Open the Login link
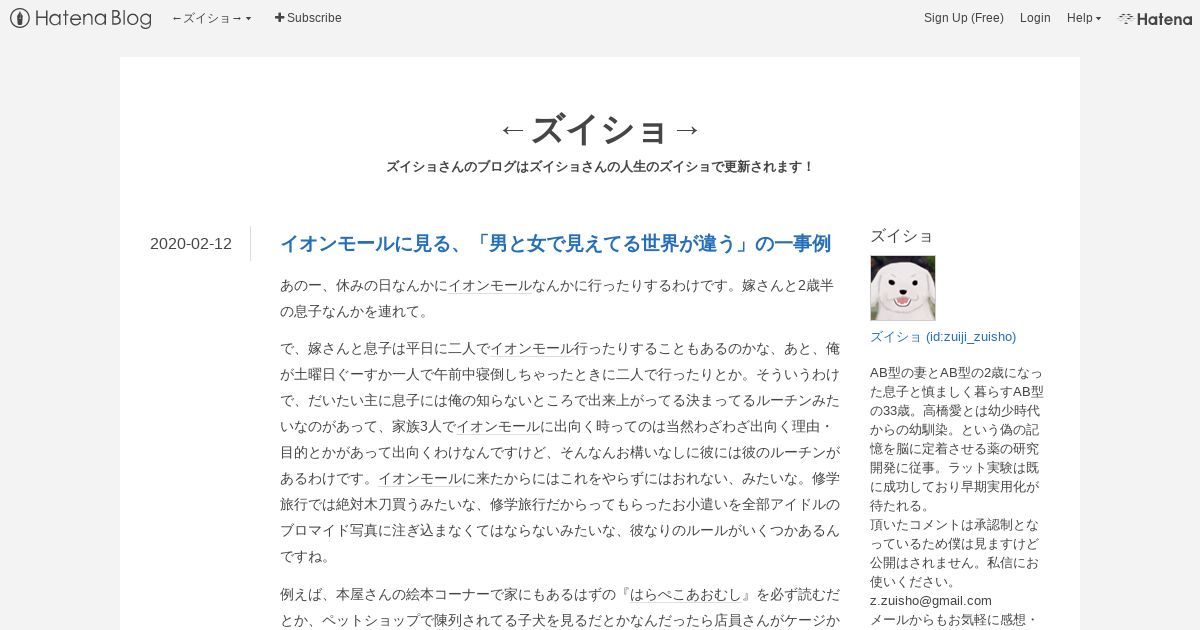The height and width of the screenshot is (630, 1200). tap(1035, 18)
